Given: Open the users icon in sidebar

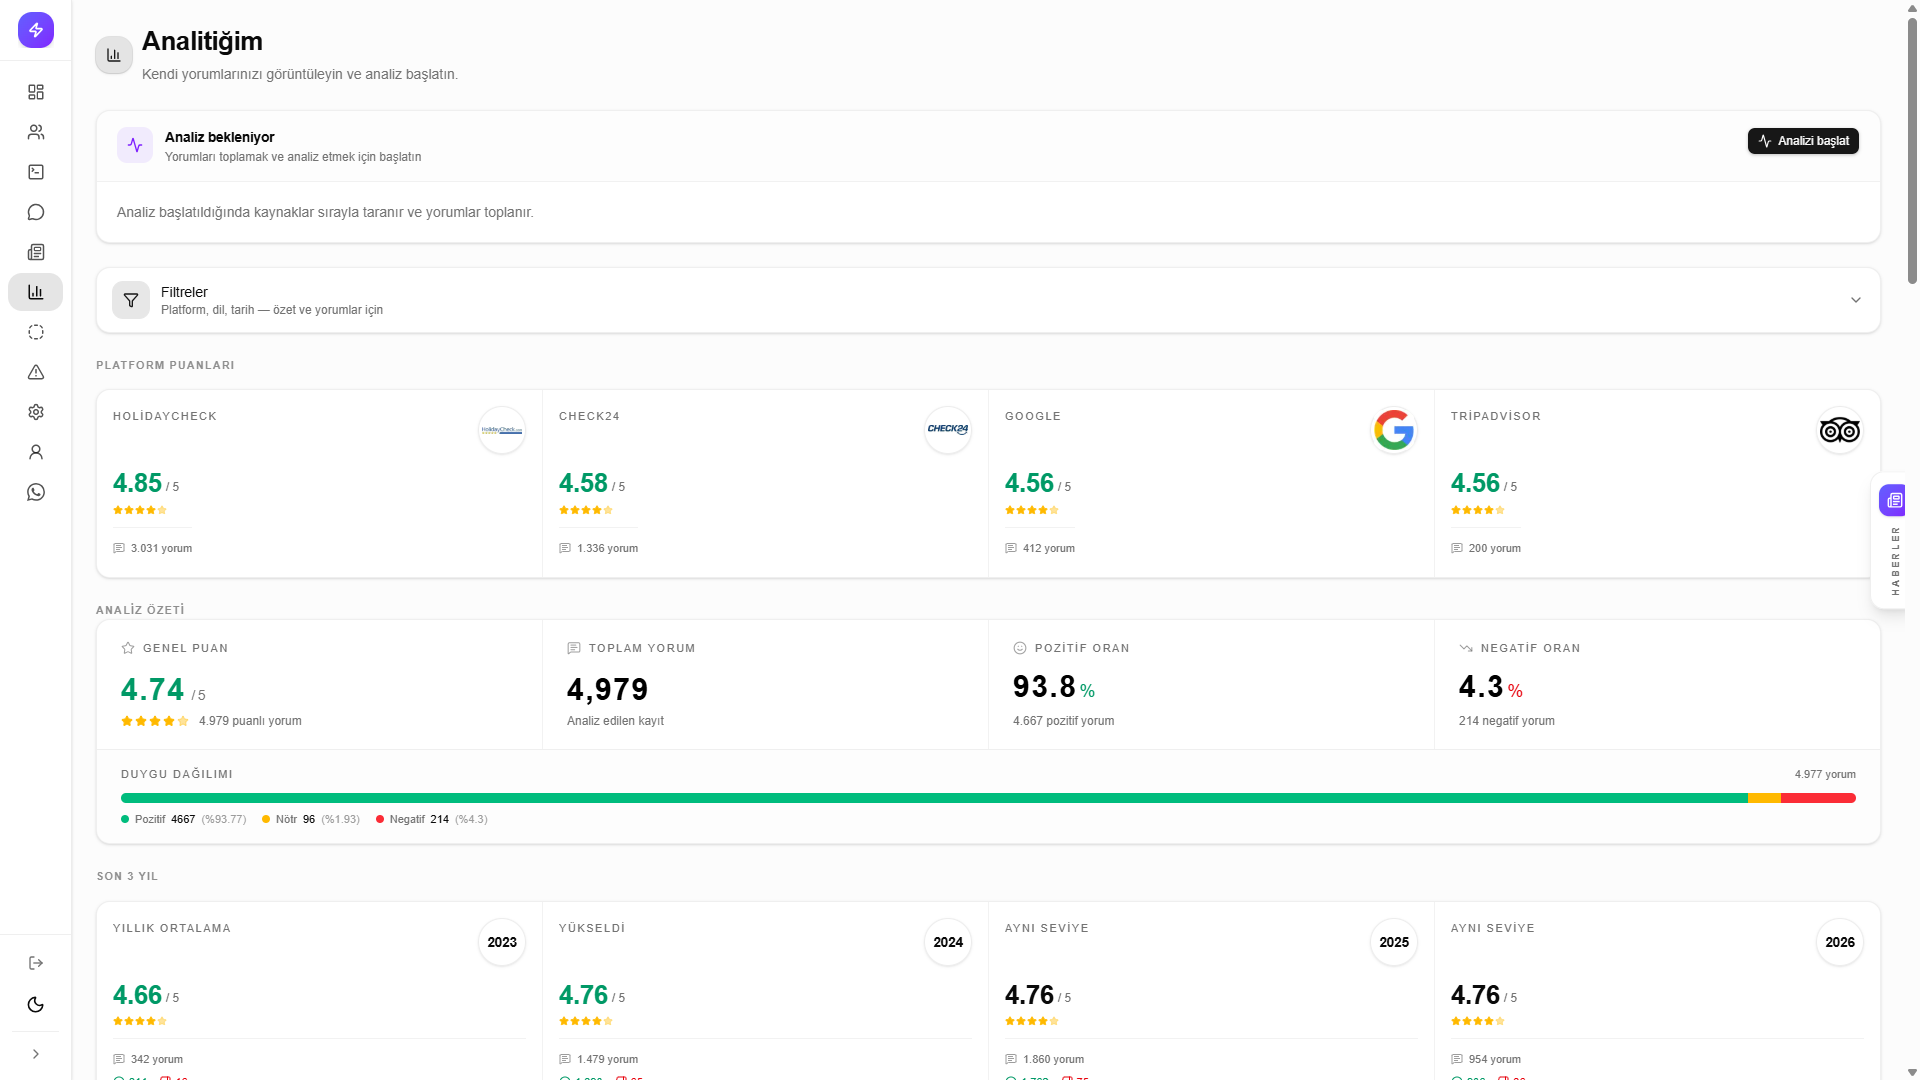Looking at the screenshot, I should coord(36,132).
